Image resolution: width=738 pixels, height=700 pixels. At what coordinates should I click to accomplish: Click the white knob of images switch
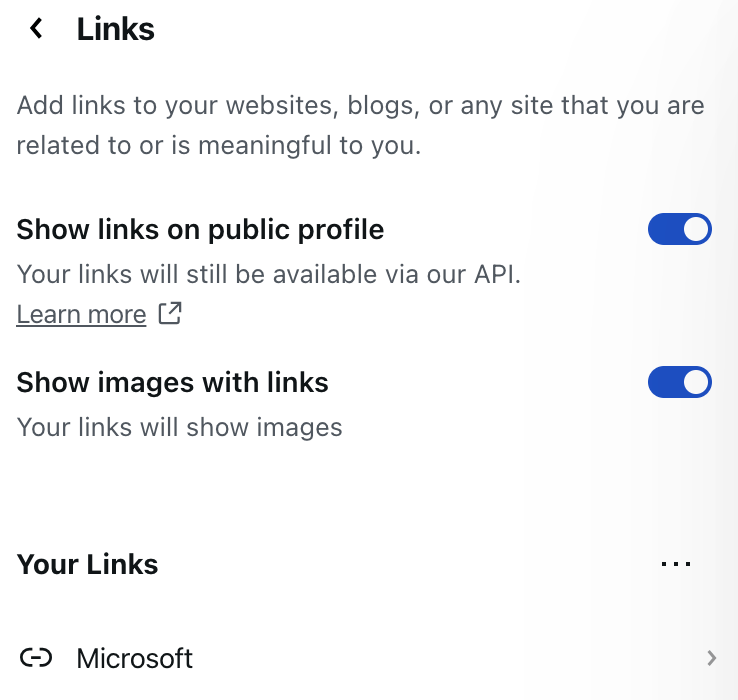click(697, 382)
